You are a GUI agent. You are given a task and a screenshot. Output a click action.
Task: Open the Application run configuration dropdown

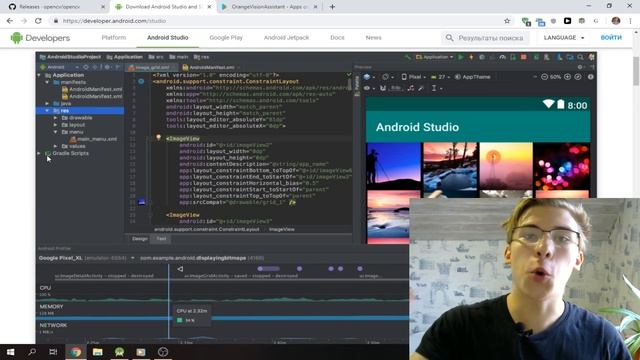(x=434, y=57)
